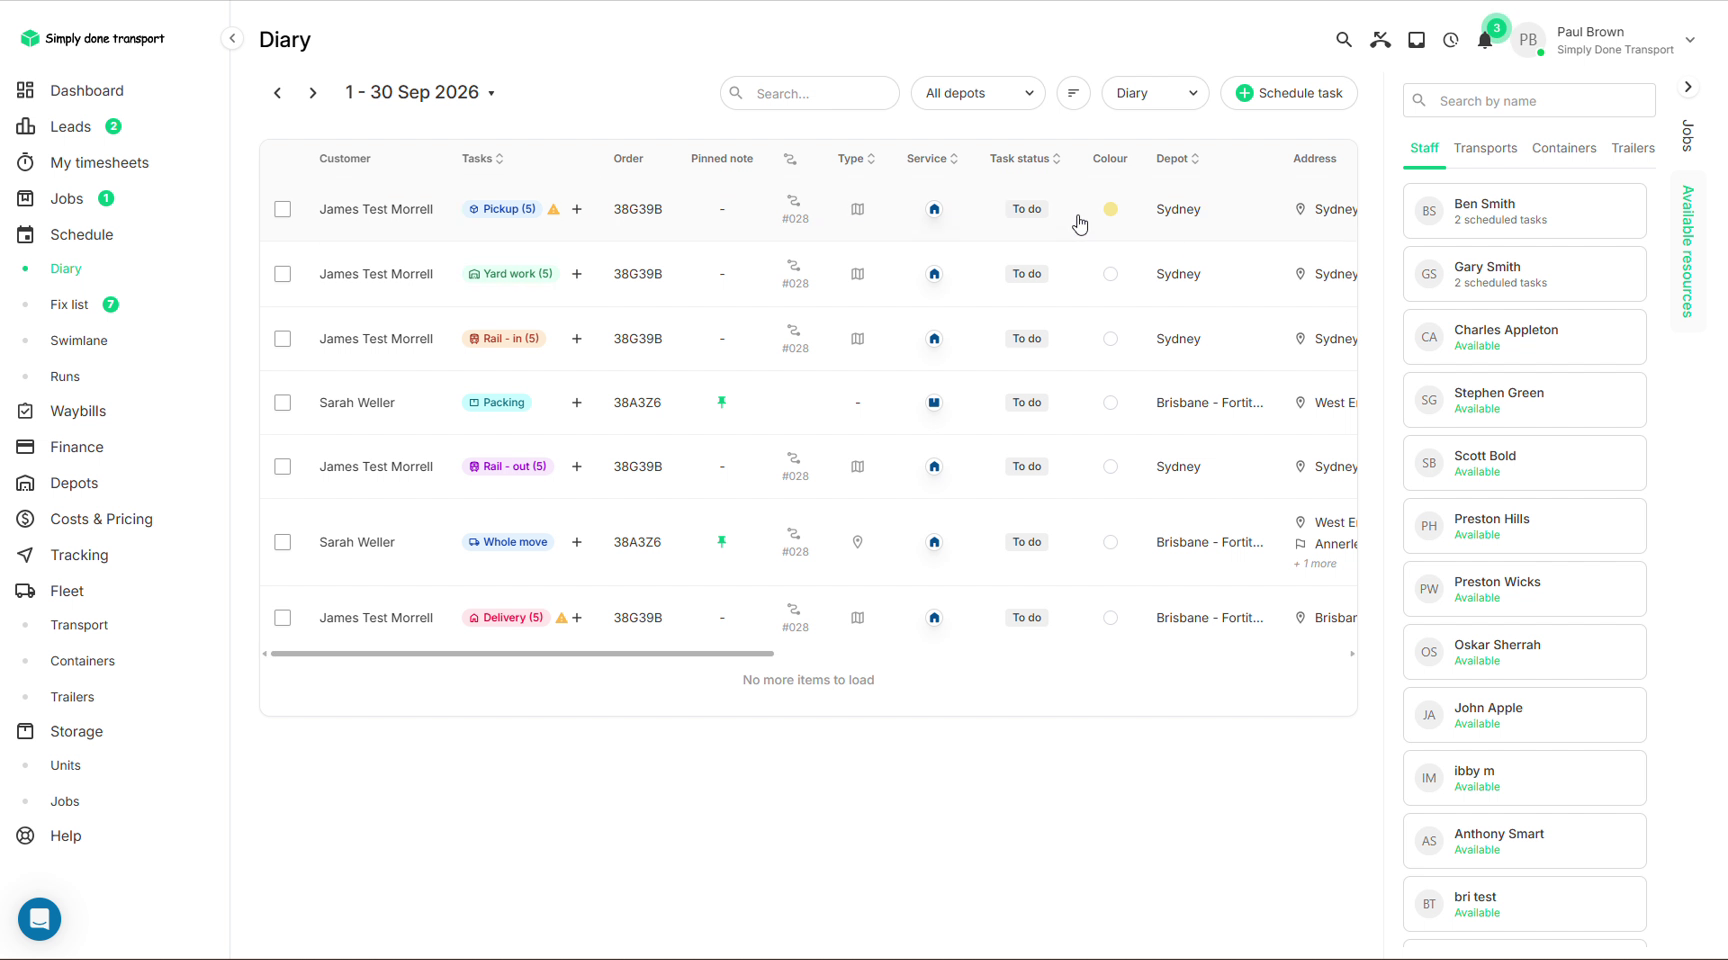Click the crossed tools icon in header

coord(1380,40)
